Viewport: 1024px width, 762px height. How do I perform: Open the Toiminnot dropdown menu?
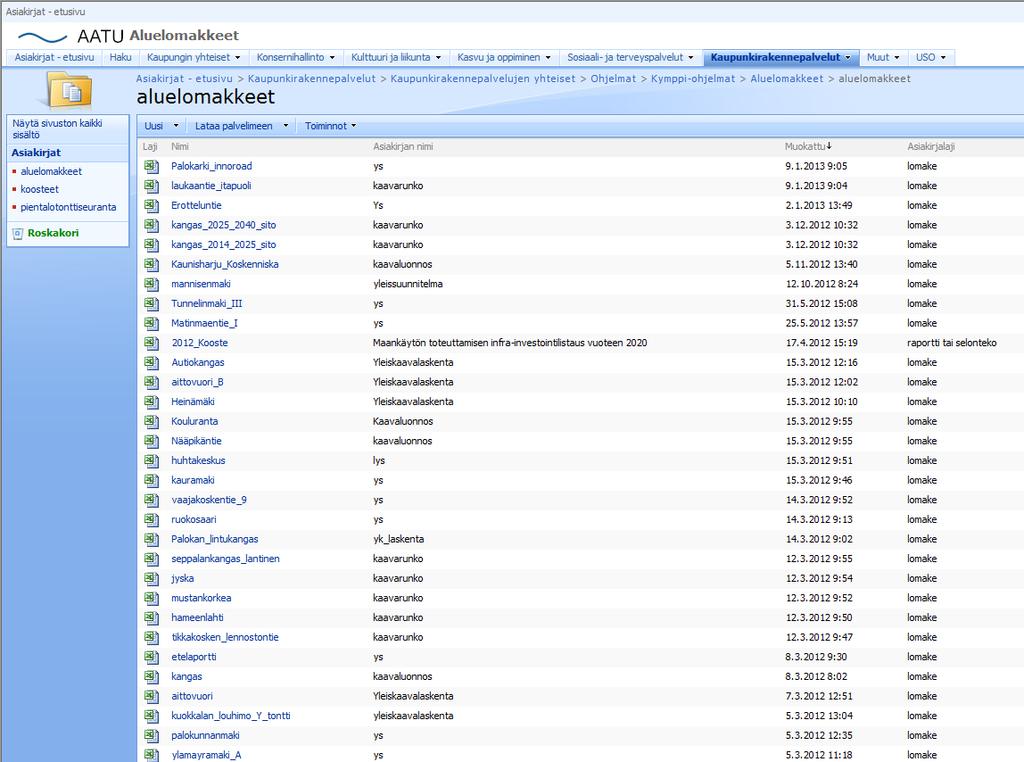pyautogui.click(x=330, y=126)
